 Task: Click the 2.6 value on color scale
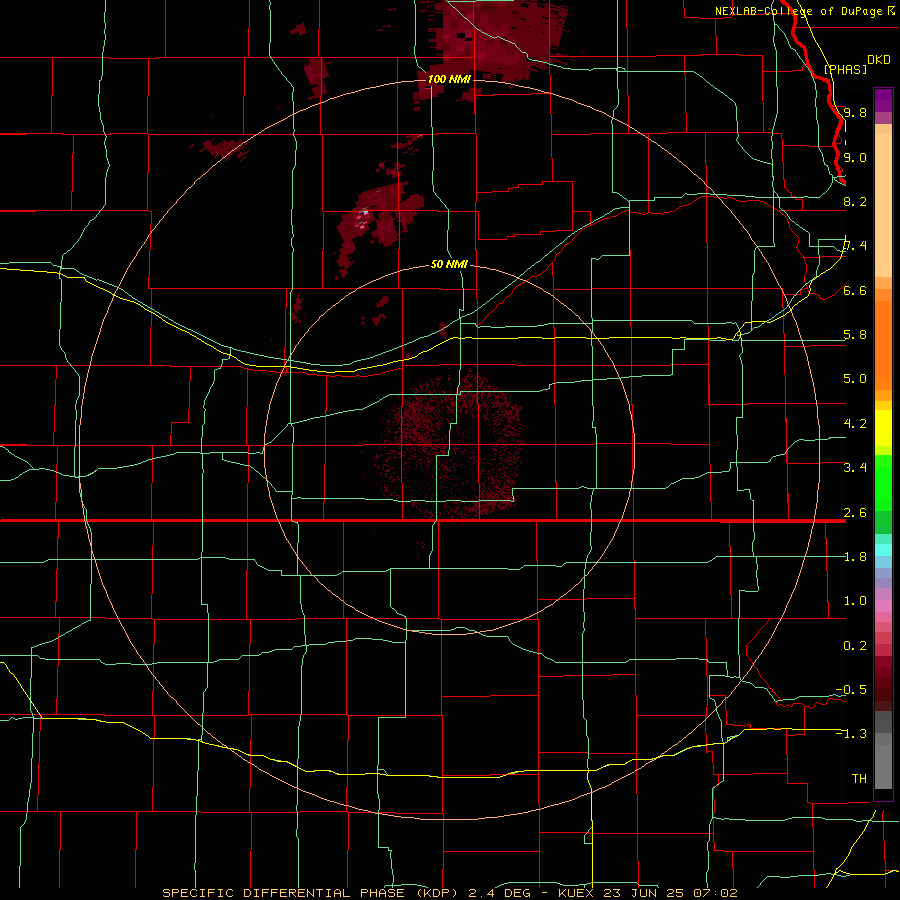click(855, 512)
